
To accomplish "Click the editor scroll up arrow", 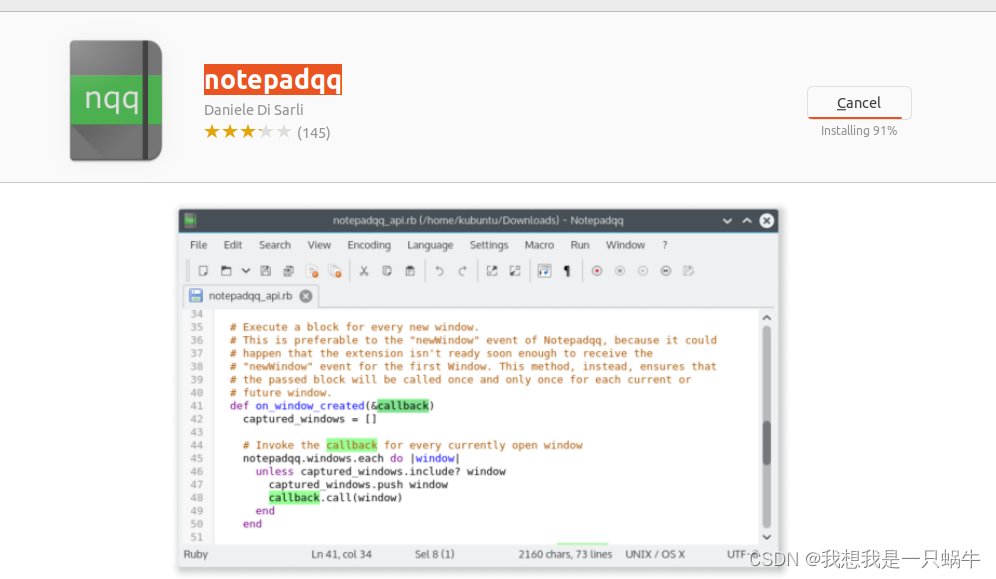I will (767, 317).
